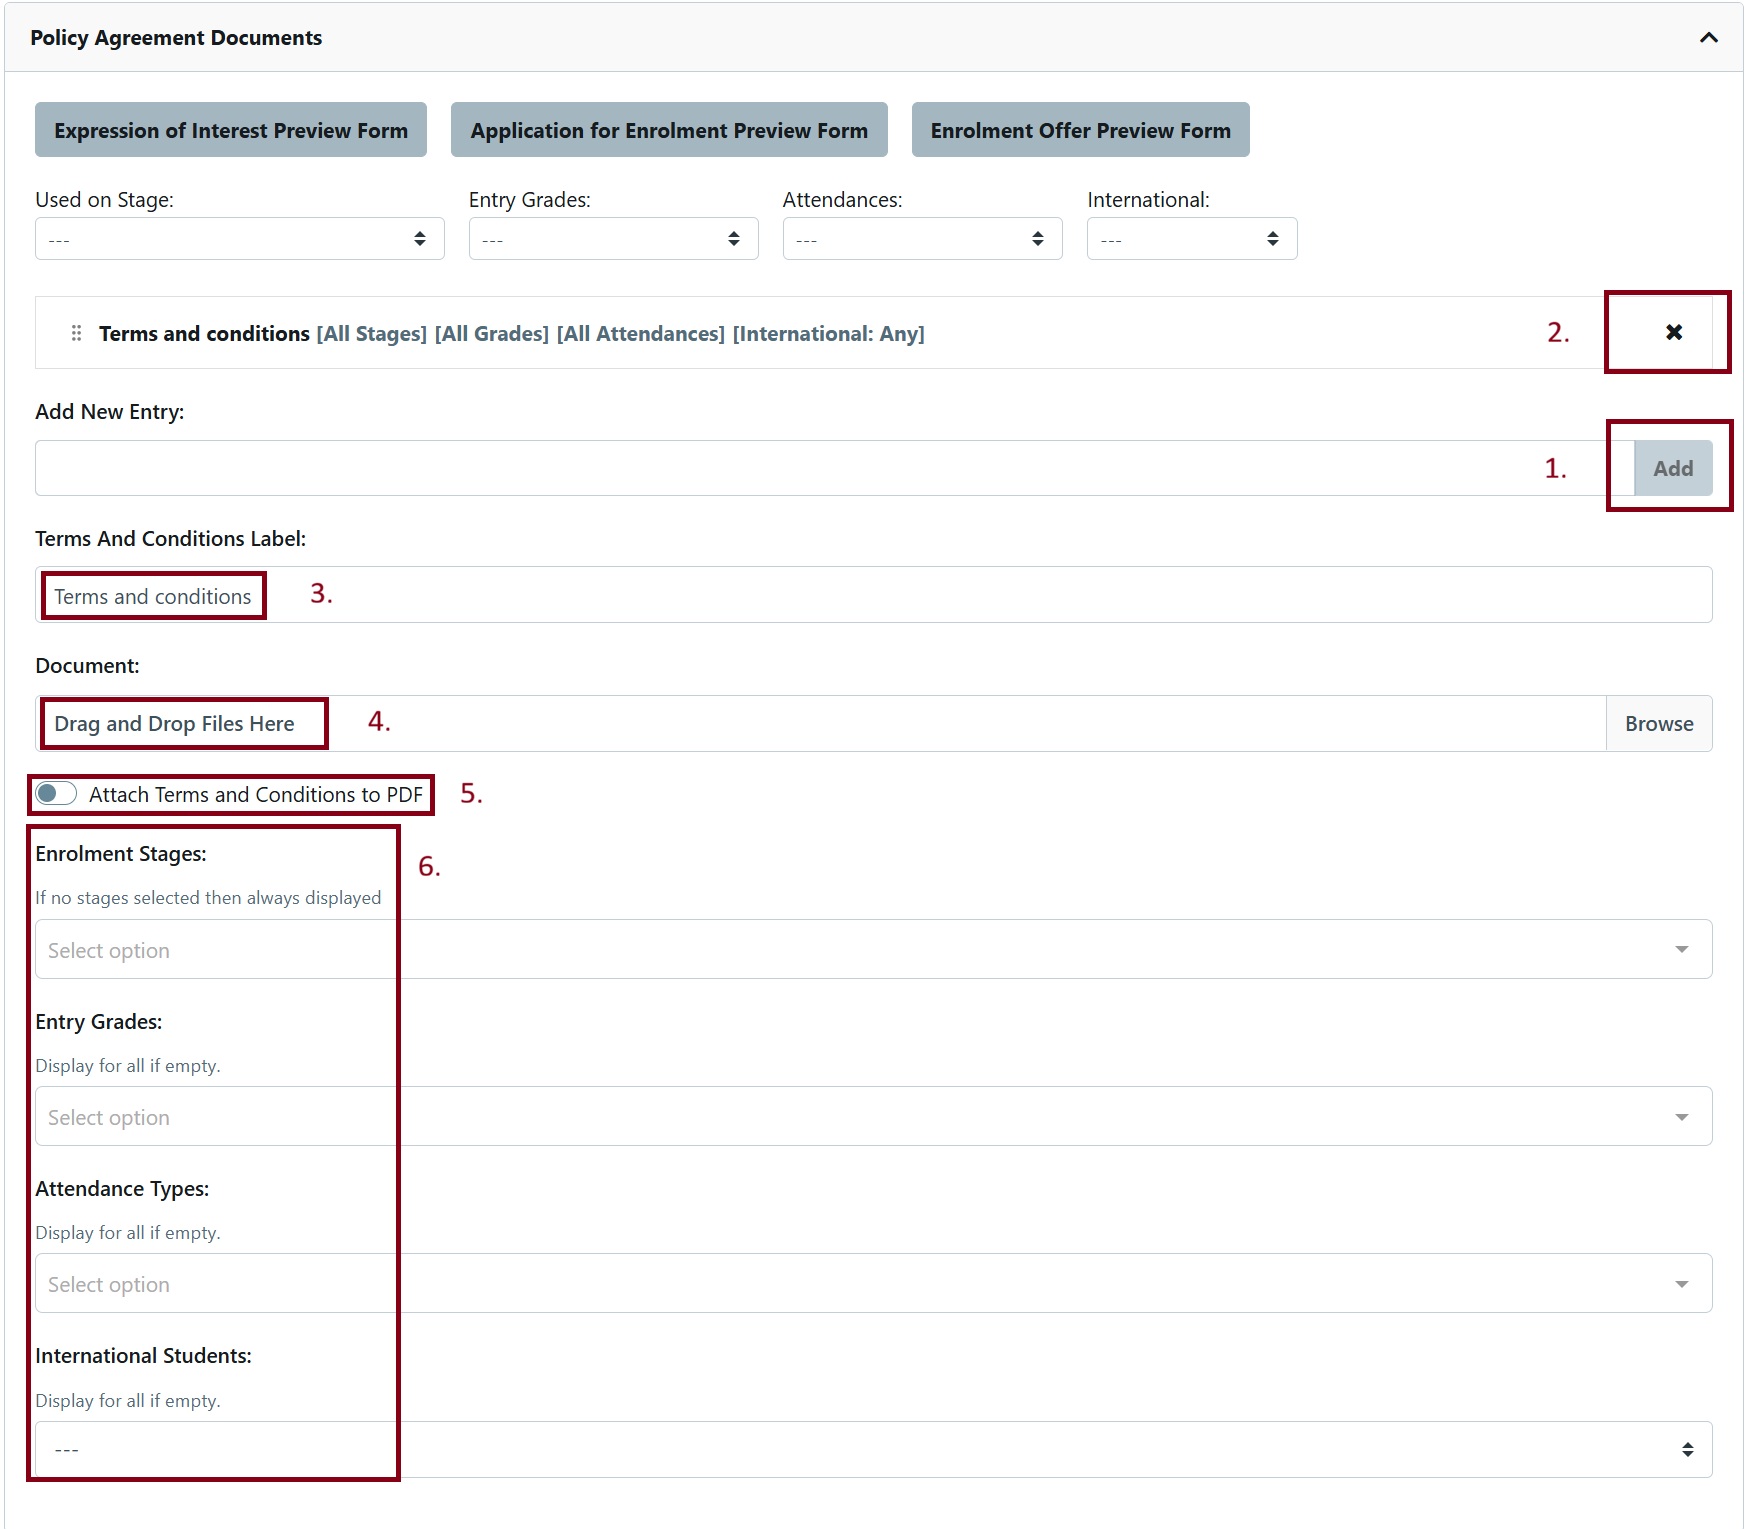1750x1529 pixels.
Task: Open the Expression of Interest Preview Form
Action: click(x=230, y=129)
